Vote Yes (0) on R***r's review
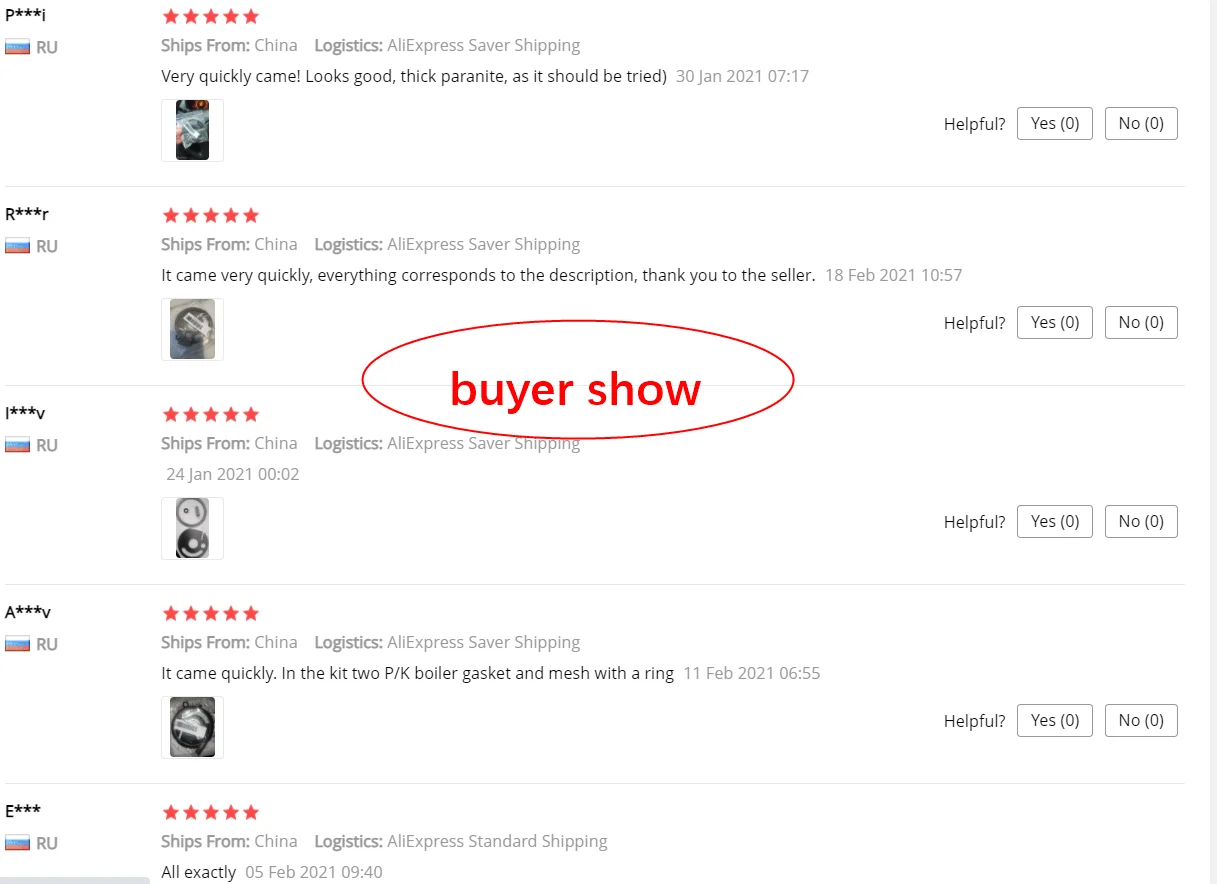 1055,322
